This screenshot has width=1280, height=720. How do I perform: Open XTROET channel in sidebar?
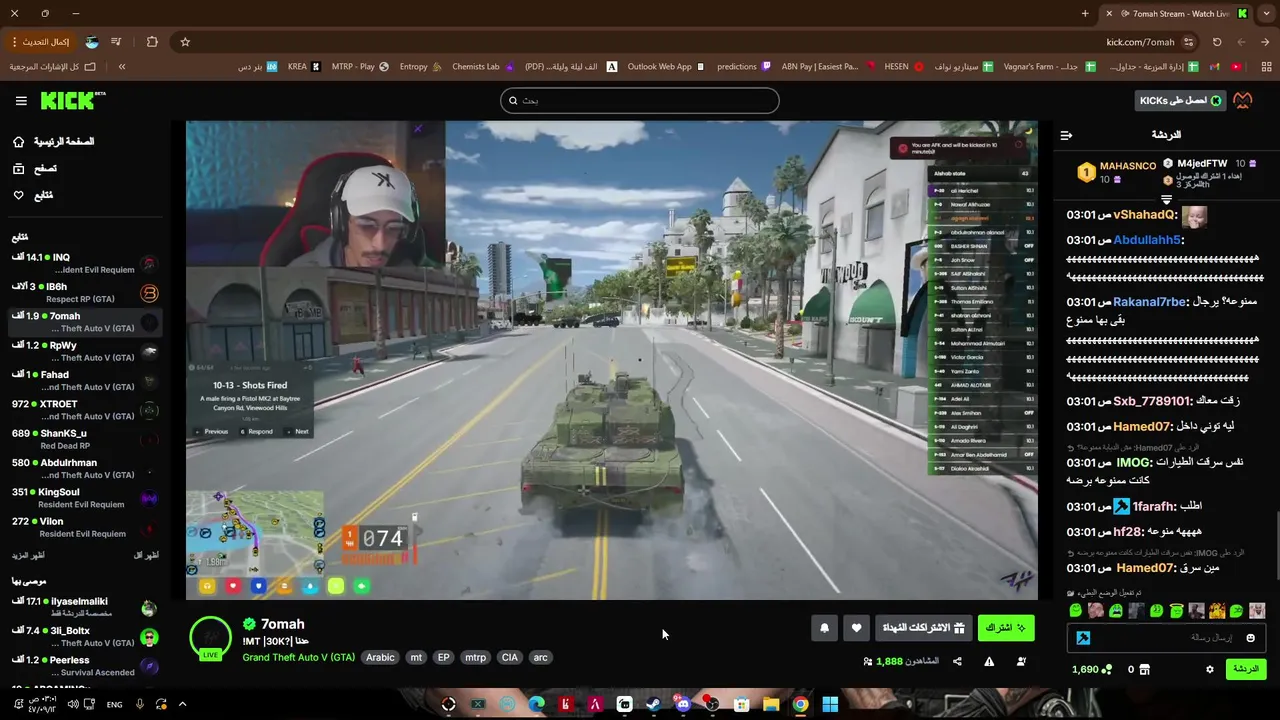click(x=85, y=410)
